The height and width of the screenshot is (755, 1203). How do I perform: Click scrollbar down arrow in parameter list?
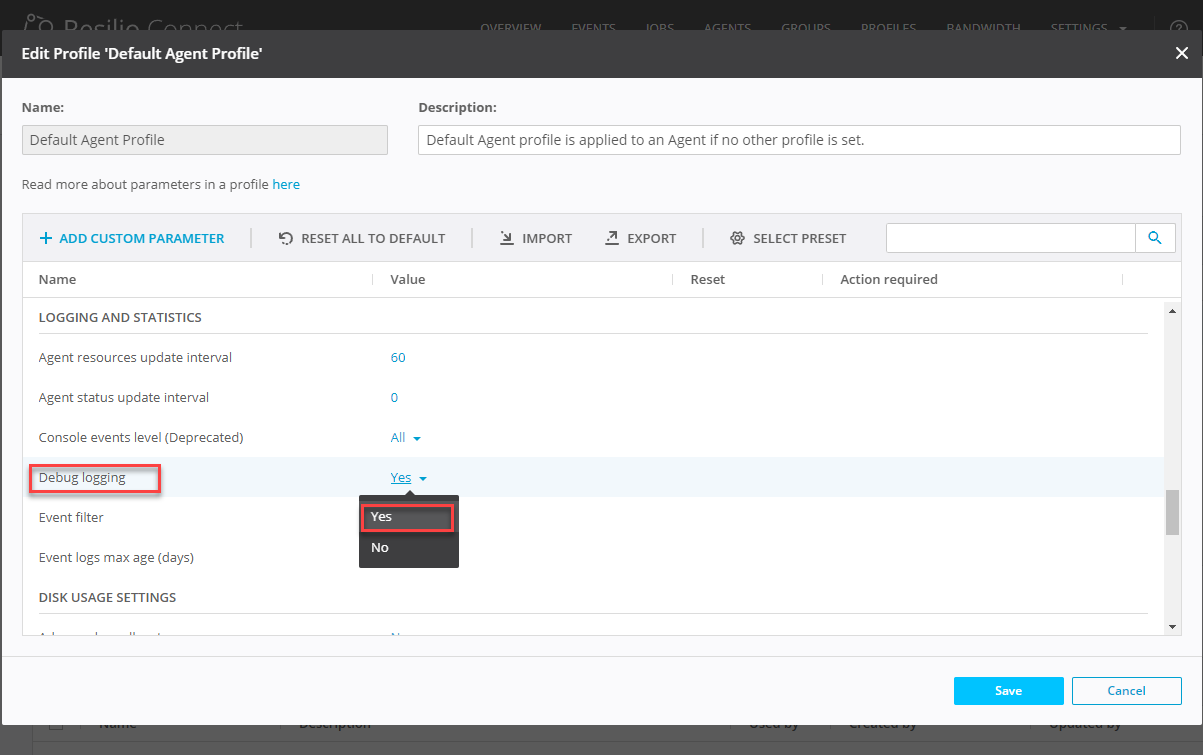1172,626
